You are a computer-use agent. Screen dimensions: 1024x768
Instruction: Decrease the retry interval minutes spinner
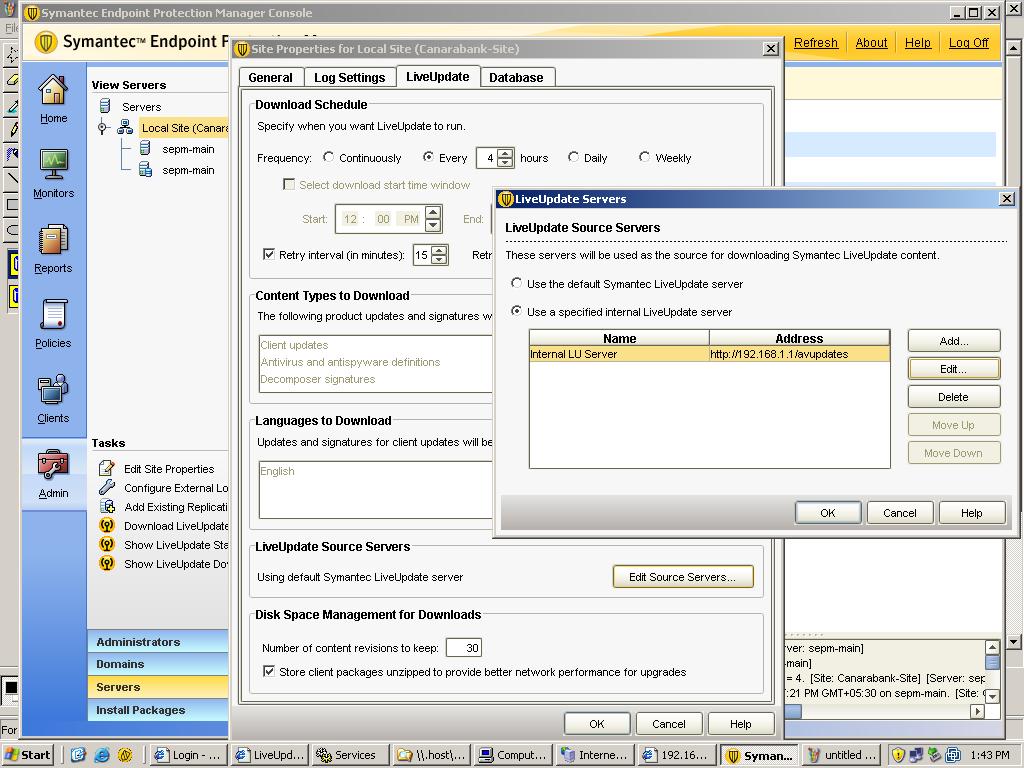point(440,260)
